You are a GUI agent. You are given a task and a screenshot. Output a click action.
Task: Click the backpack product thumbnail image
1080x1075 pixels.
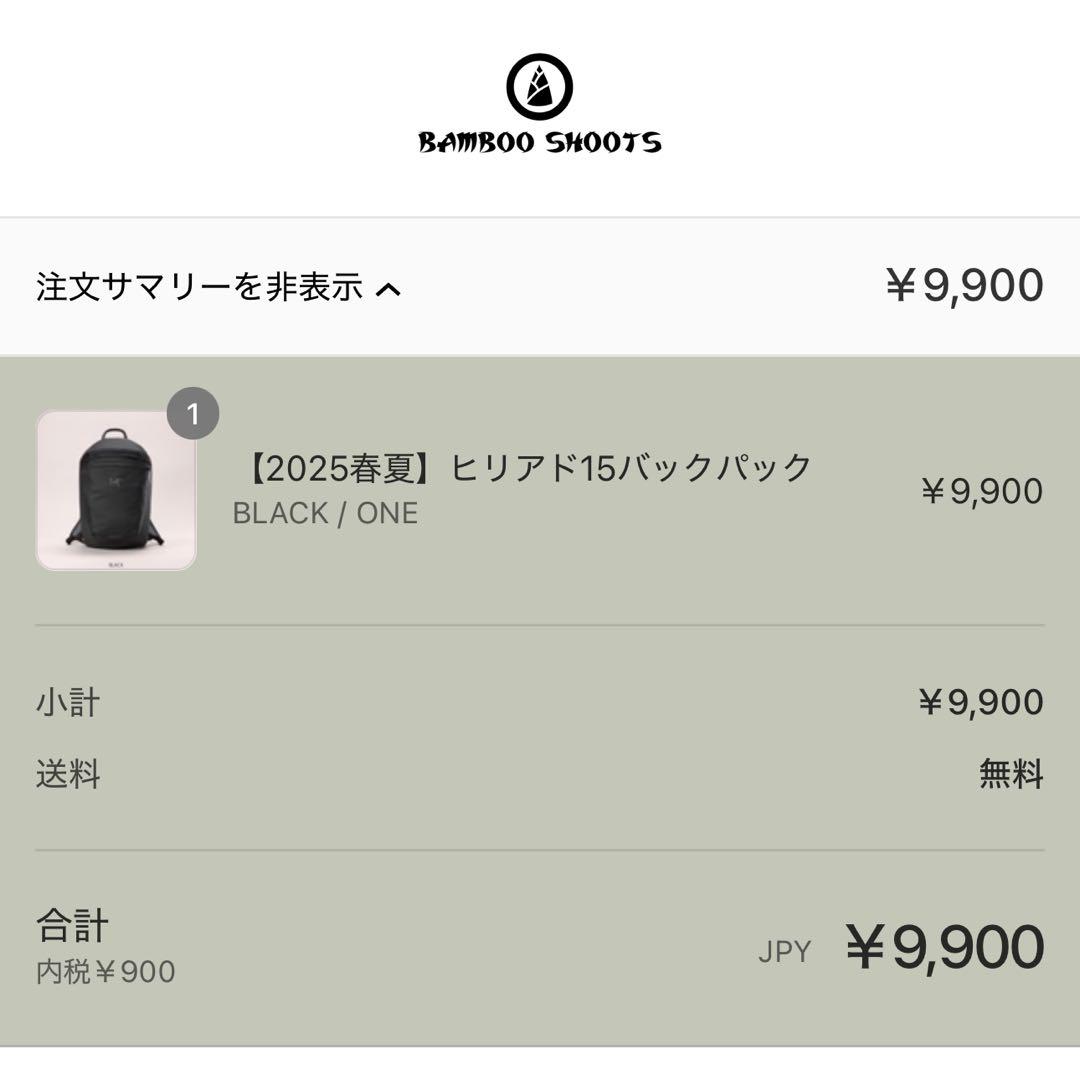tap(116, 491)
